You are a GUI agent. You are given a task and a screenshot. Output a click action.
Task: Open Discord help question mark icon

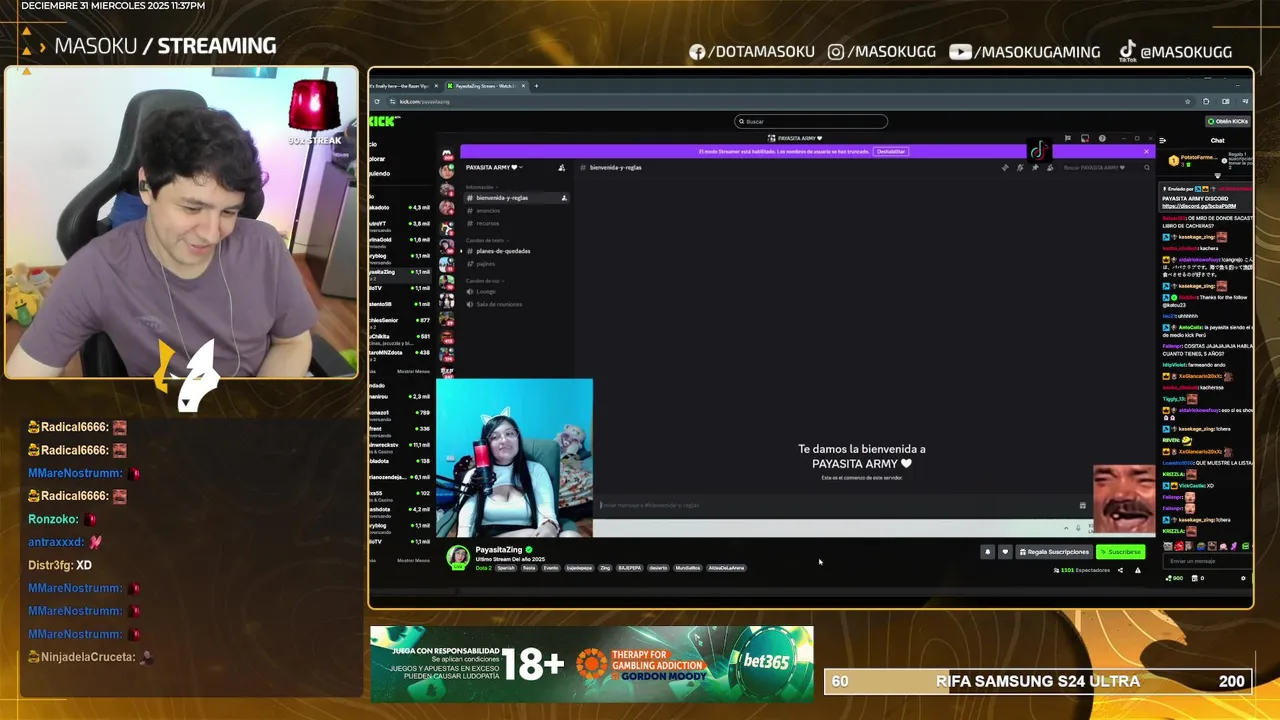tap(1102, 138)
